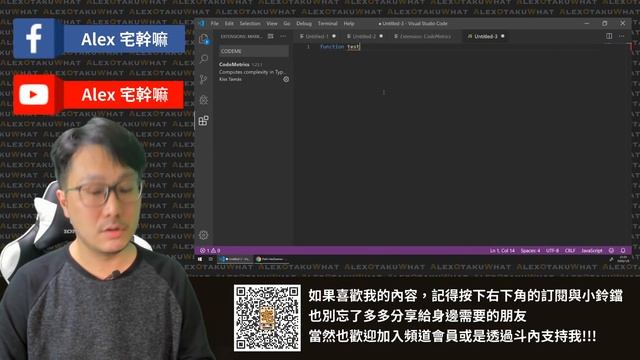Open the Manage gear in activity bar
Viewport: 640px width, 360px height.
[203, 235]
